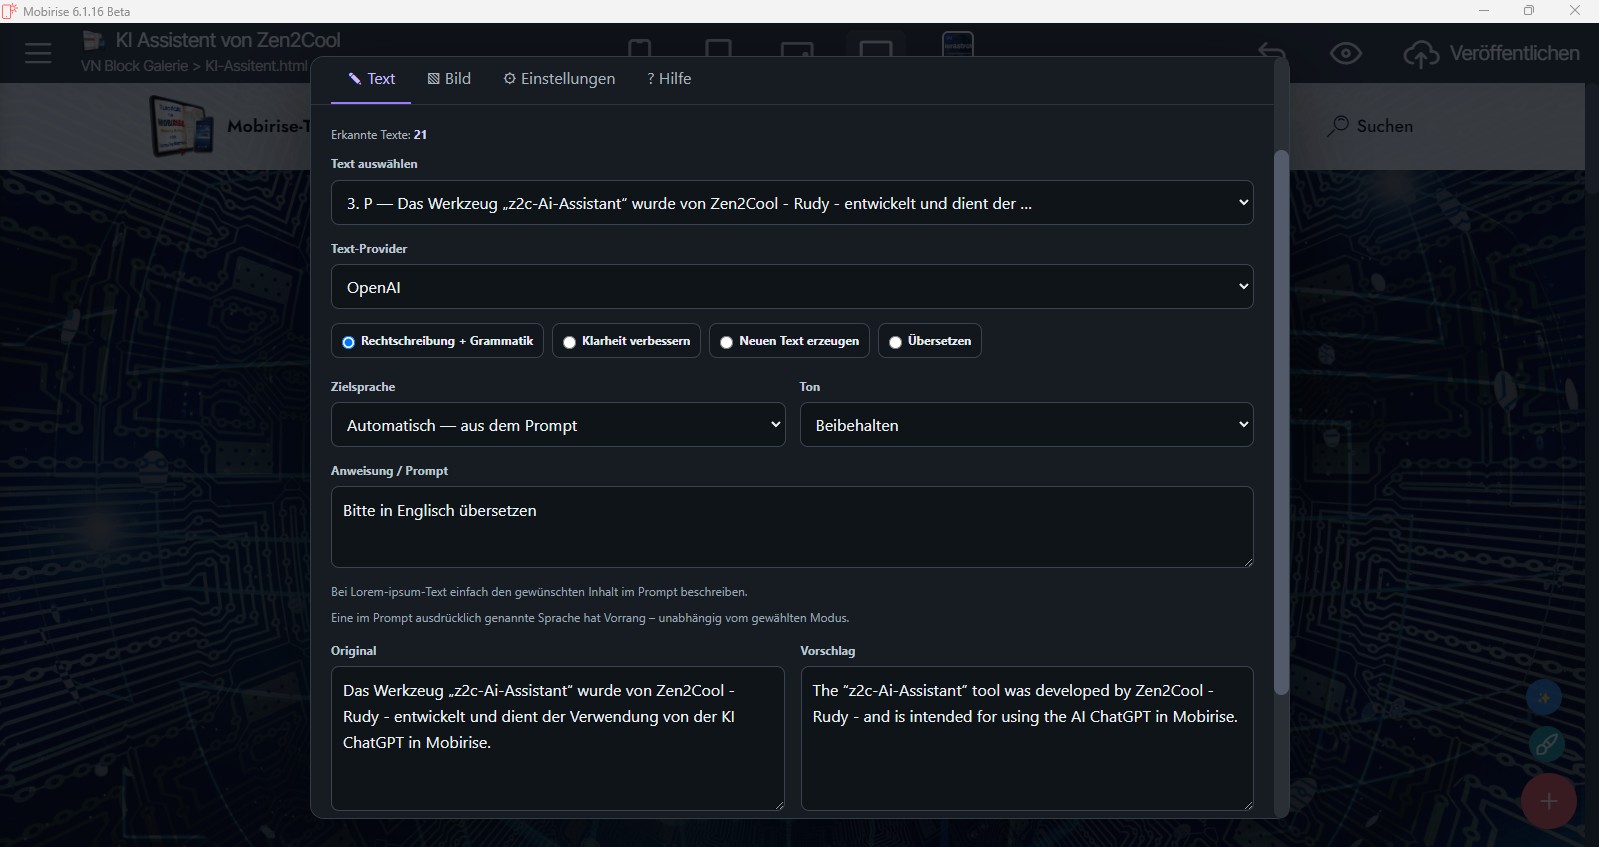Click the KI Assistent von Zen2Cool project title
The width and height of the screenshot is (1599, 847).
(x=228, y=41)
